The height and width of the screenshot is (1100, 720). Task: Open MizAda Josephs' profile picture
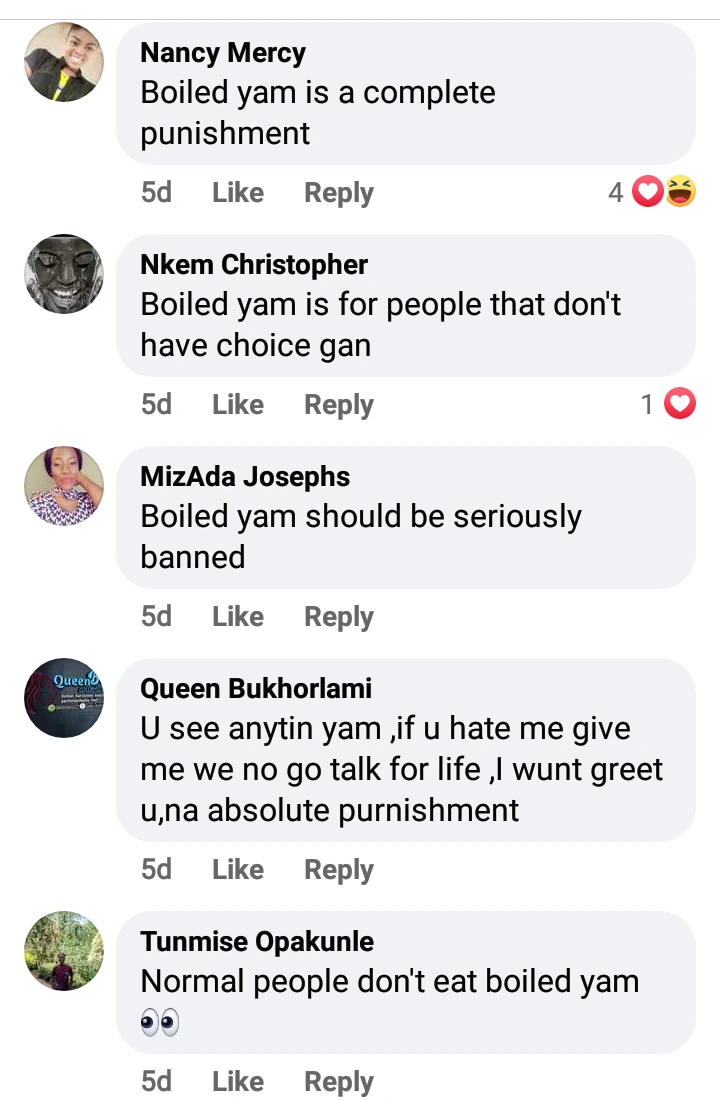(64, 486)
